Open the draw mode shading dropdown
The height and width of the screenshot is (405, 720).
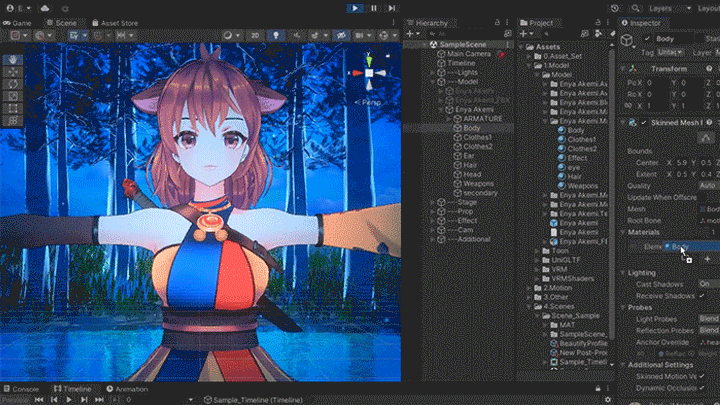[x=231, y=35]
